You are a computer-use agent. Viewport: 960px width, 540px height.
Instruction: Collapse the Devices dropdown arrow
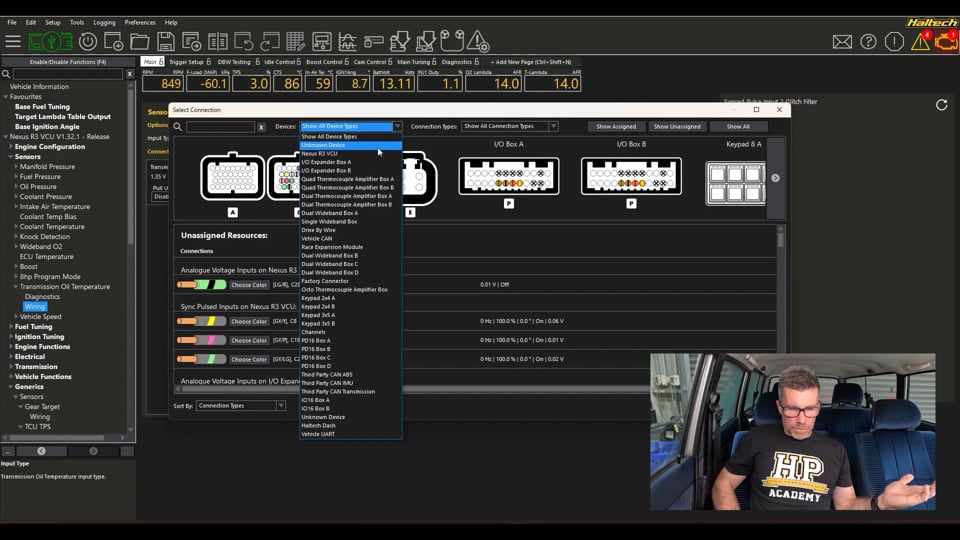tap(397, 126)
